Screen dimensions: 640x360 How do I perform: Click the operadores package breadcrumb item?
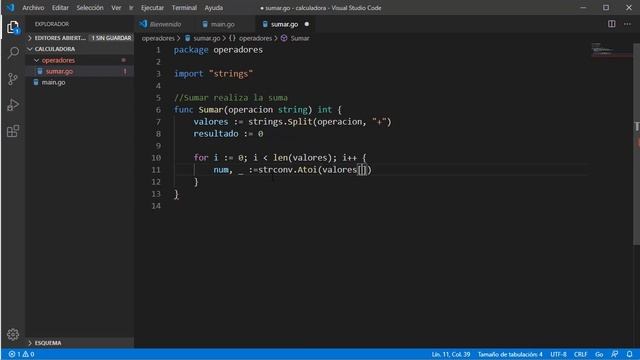click(256, 38)
